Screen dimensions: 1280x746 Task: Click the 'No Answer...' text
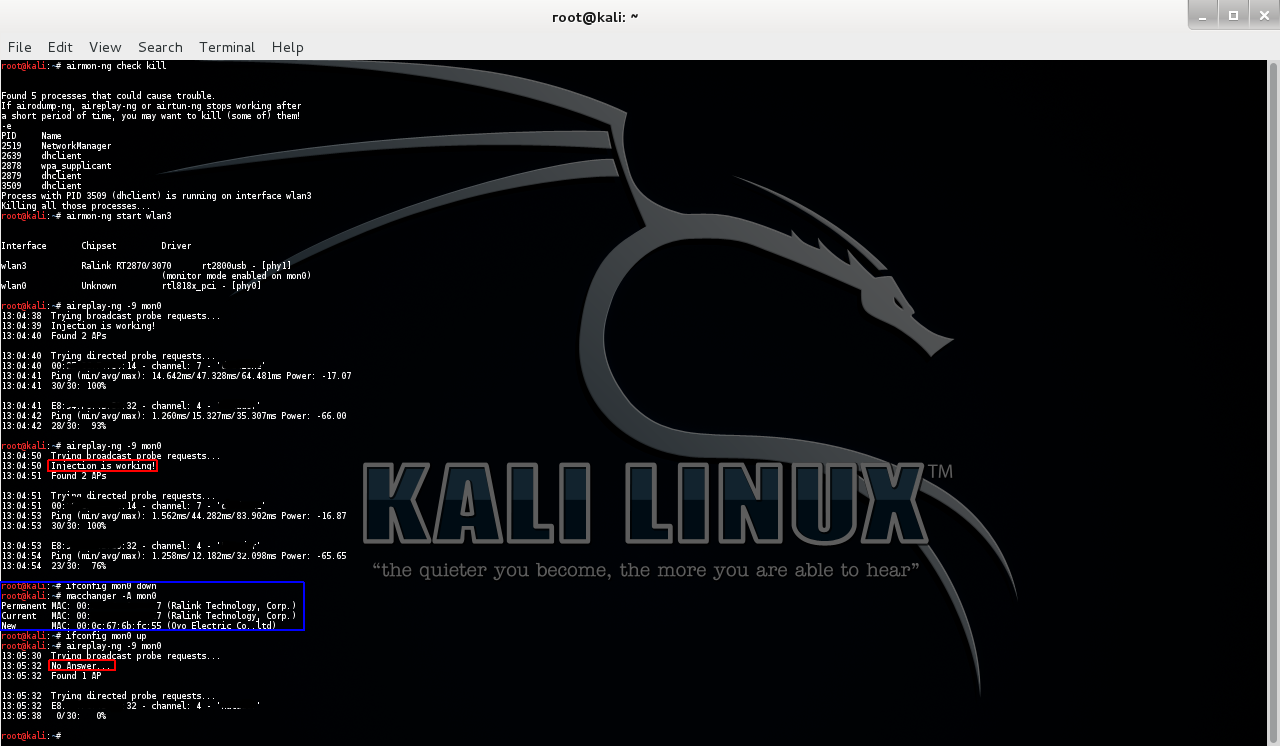[81, 666]
